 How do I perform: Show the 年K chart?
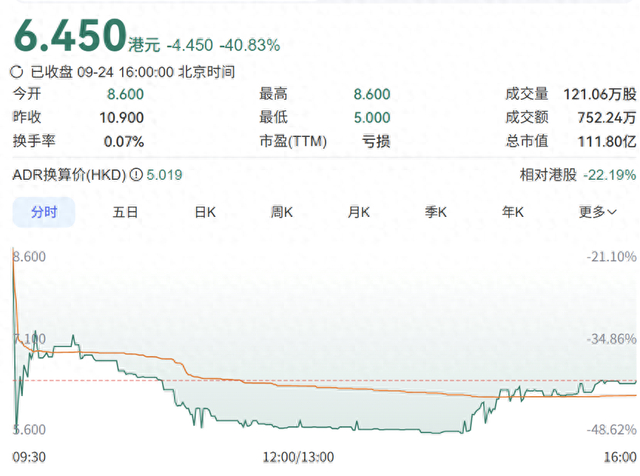[513, 212]
